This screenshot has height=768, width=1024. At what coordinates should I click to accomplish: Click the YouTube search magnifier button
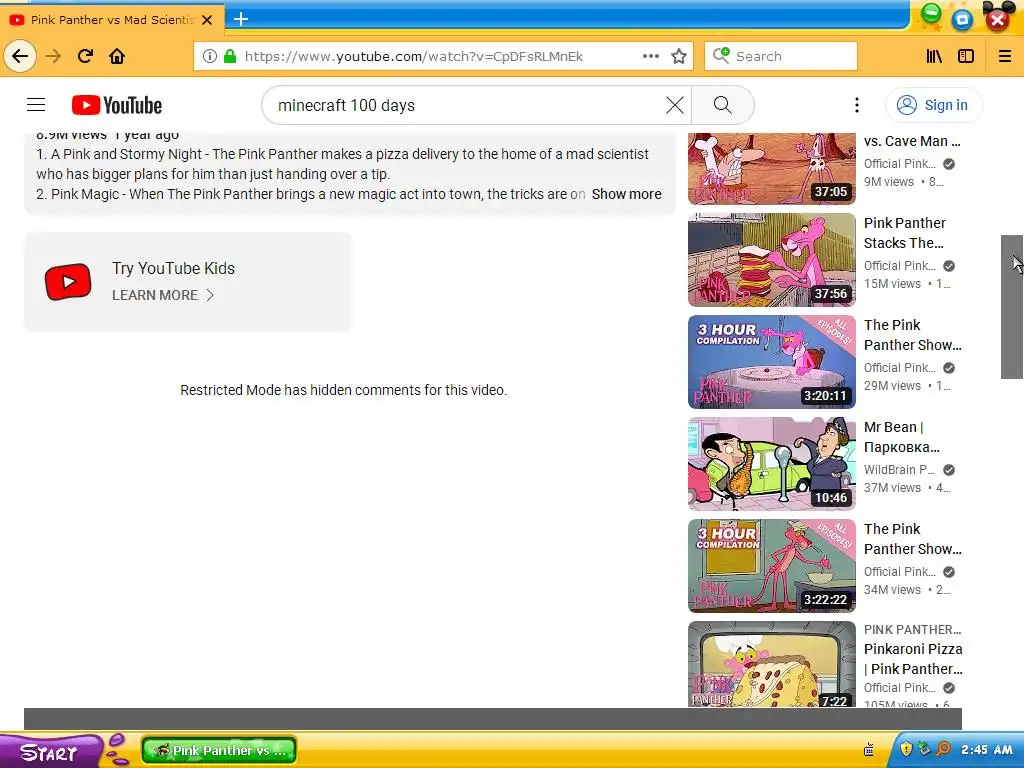[x=722, y=105]
